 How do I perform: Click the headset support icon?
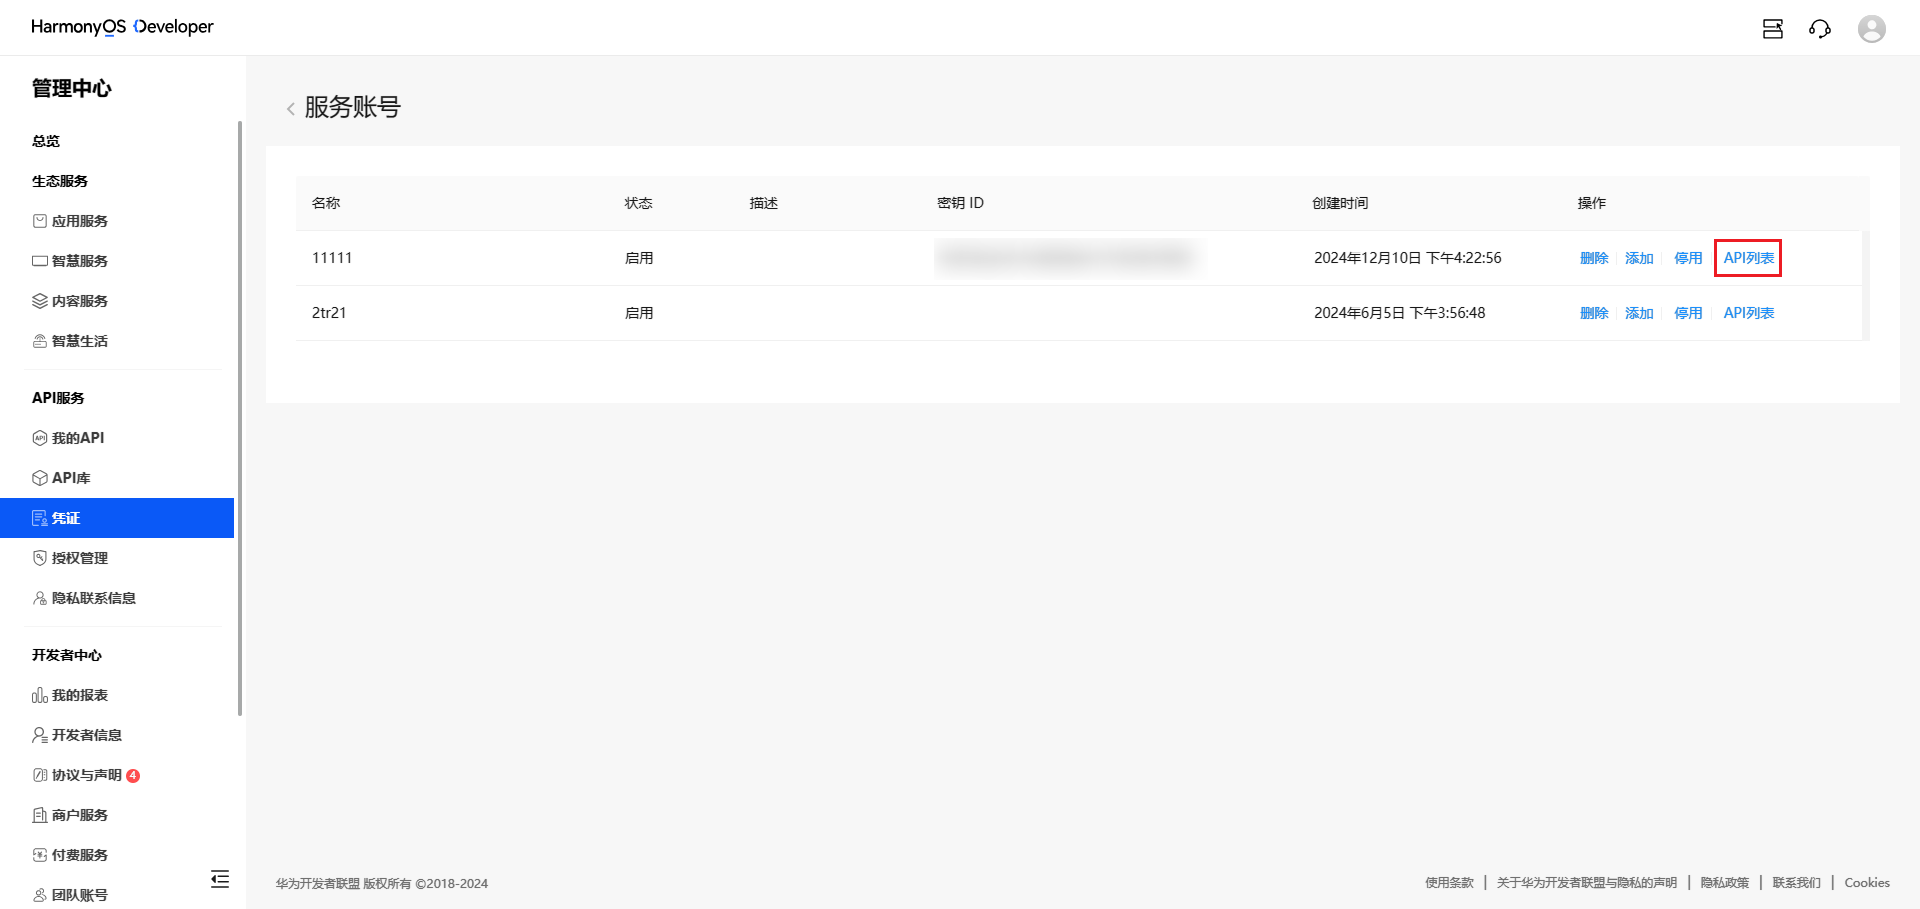1820,28
